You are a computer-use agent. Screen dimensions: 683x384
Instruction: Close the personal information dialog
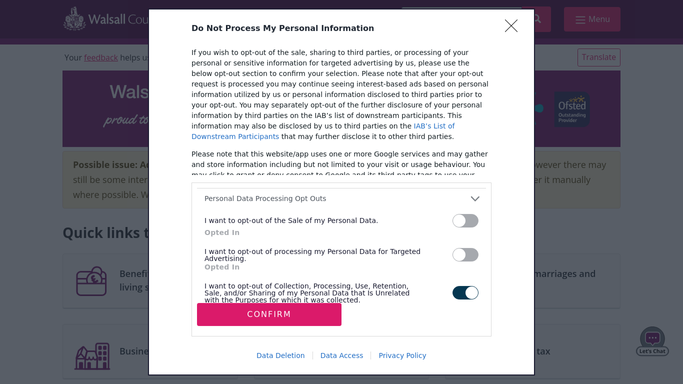(511, 26)
